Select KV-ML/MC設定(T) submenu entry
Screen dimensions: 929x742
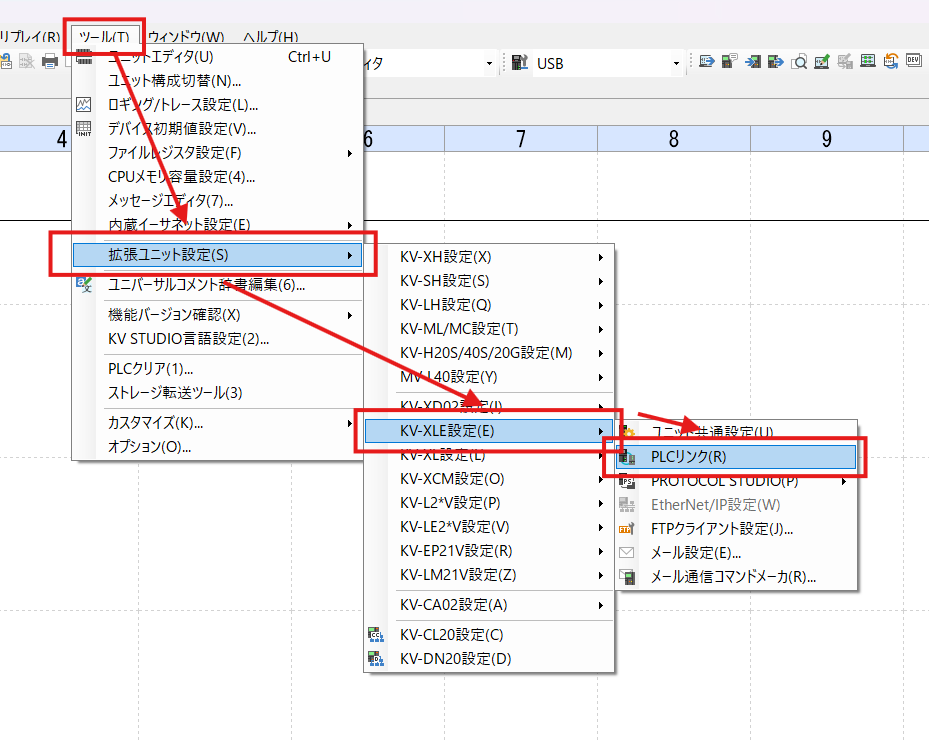tap(489, 329)
